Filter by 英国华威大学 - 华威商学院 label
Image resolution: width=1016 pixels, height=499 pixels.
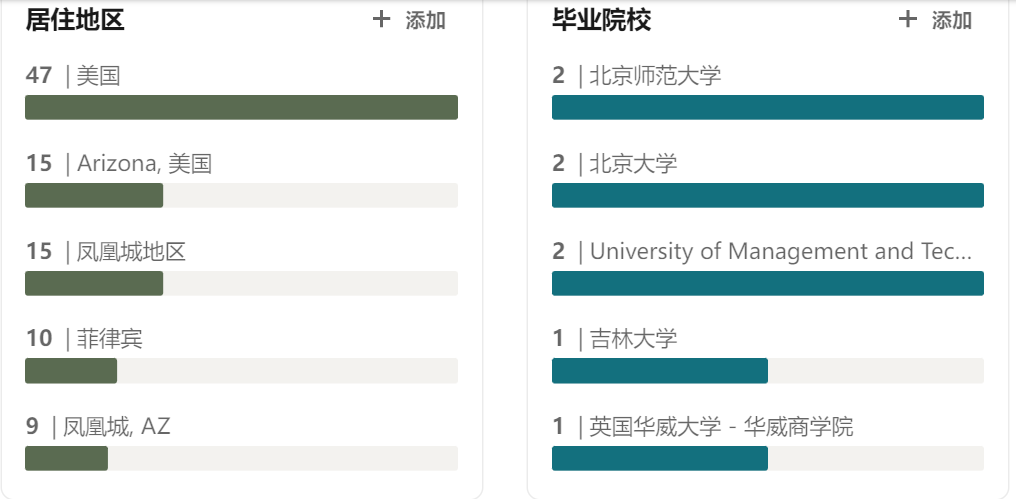click(702, 427)
